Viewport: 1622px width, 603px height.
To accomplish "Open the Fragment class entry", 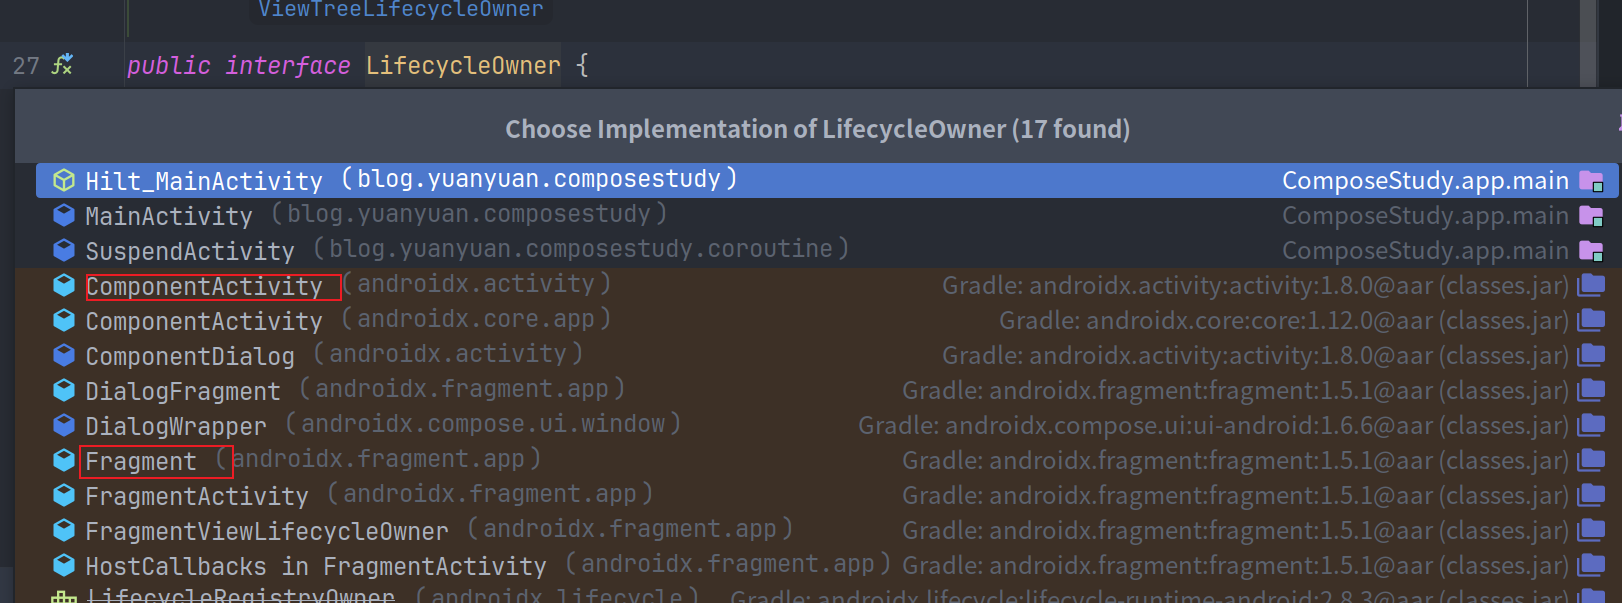I will [x=141, y=461].
